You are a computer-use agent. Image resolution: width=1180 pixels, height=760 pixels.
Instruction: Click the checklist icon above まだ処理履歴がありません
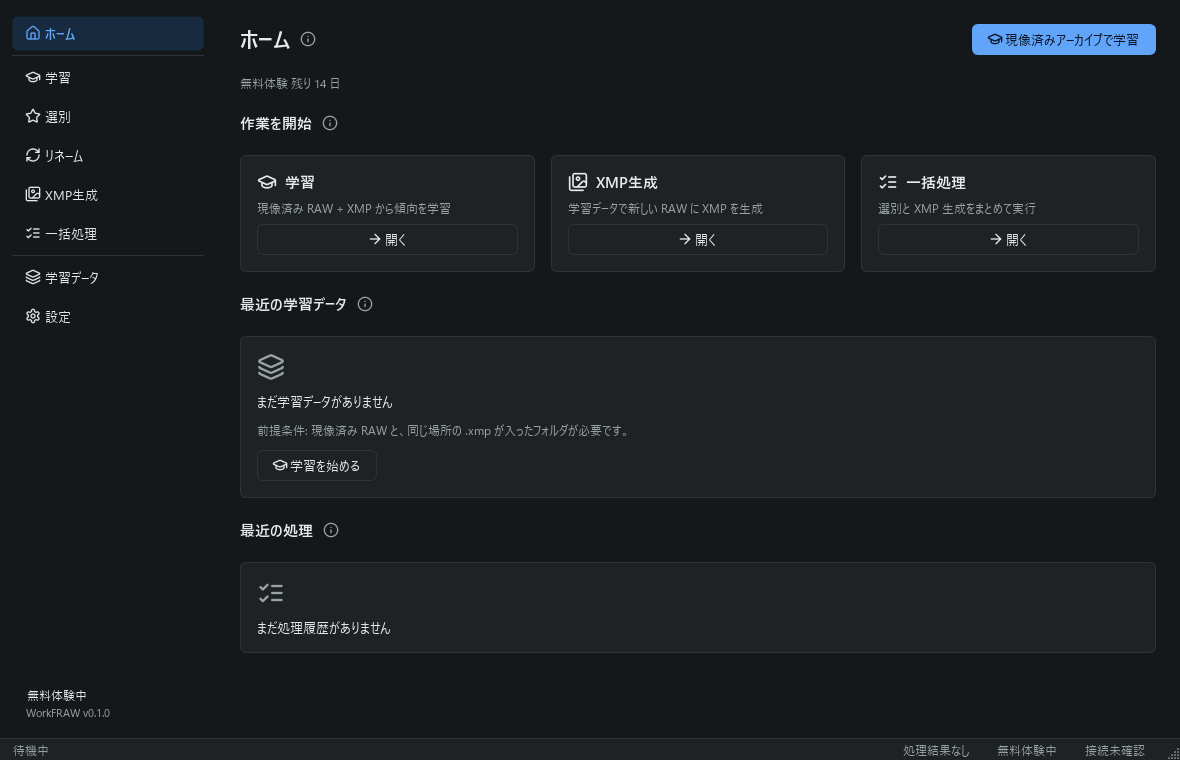click(x=271, y=593)
